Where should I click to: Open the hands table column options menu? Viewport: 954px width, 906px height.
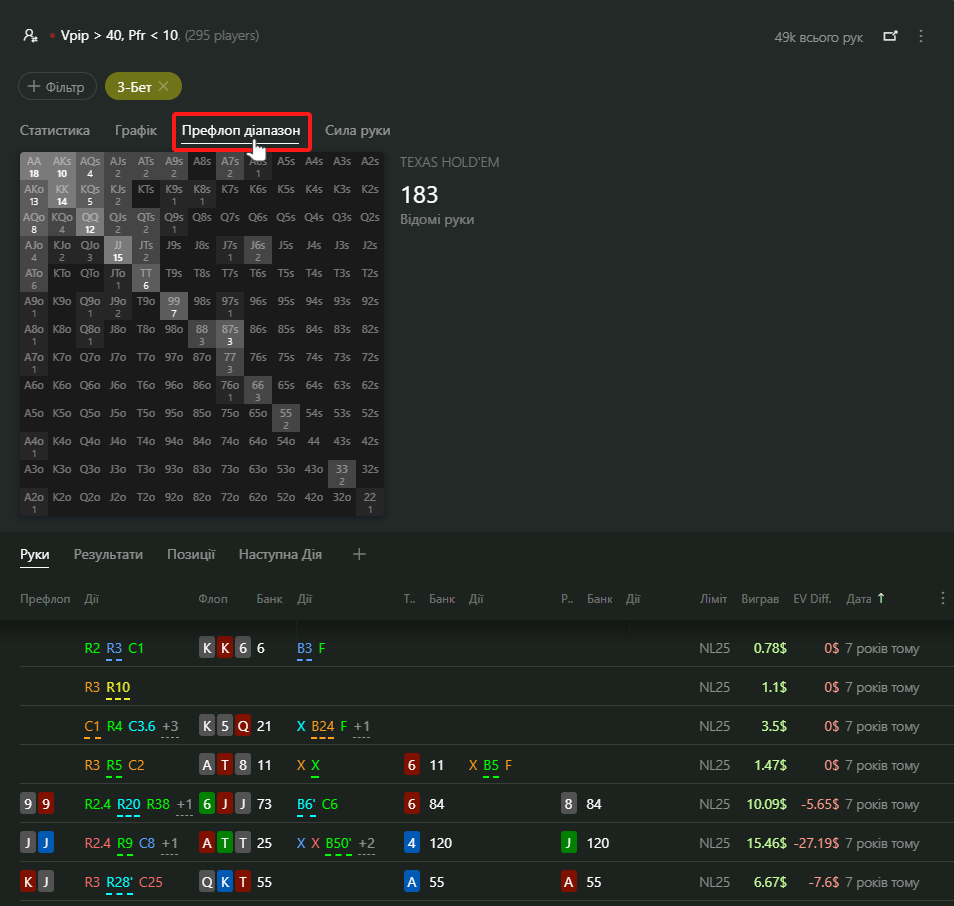coord(942,599)
